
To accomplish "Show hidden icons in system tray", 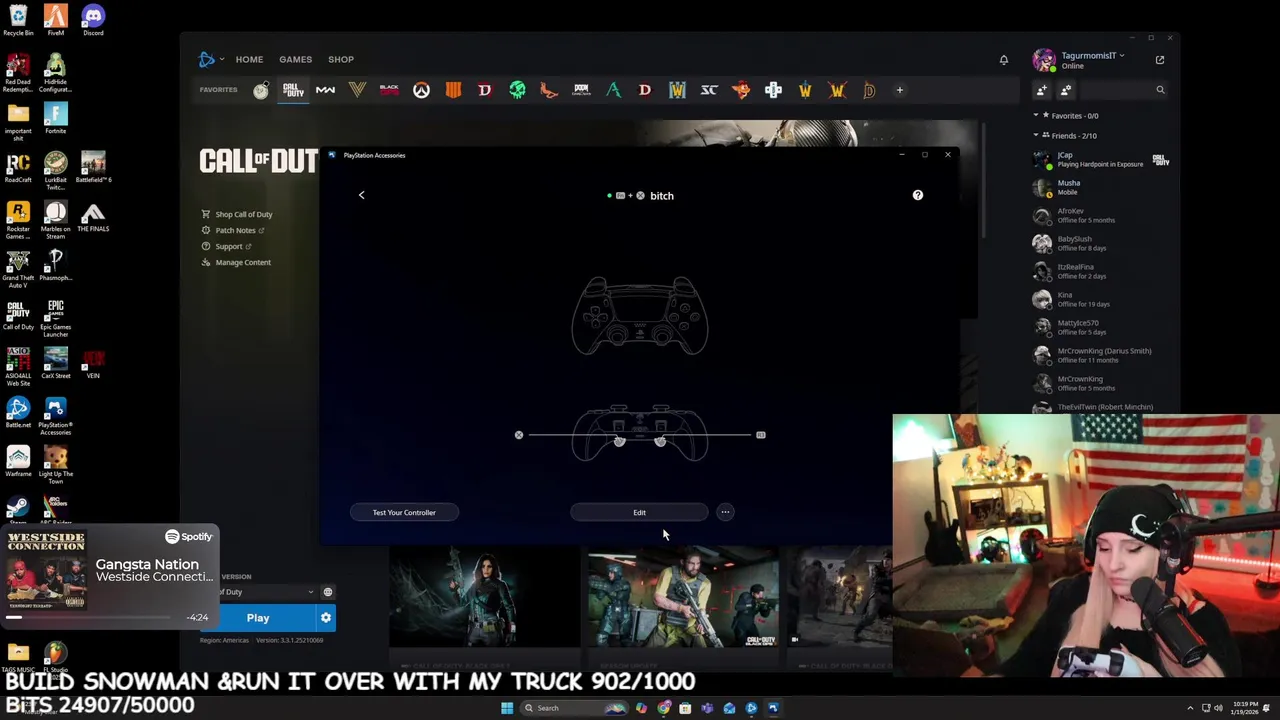I will (x=1190, y=708).
